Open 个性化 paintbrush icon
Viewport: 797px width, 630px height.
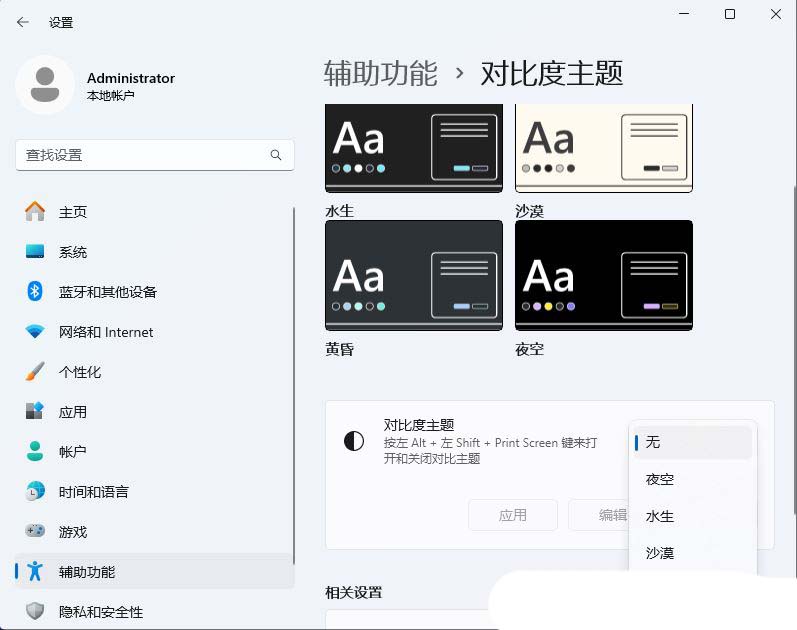(35, 372)
